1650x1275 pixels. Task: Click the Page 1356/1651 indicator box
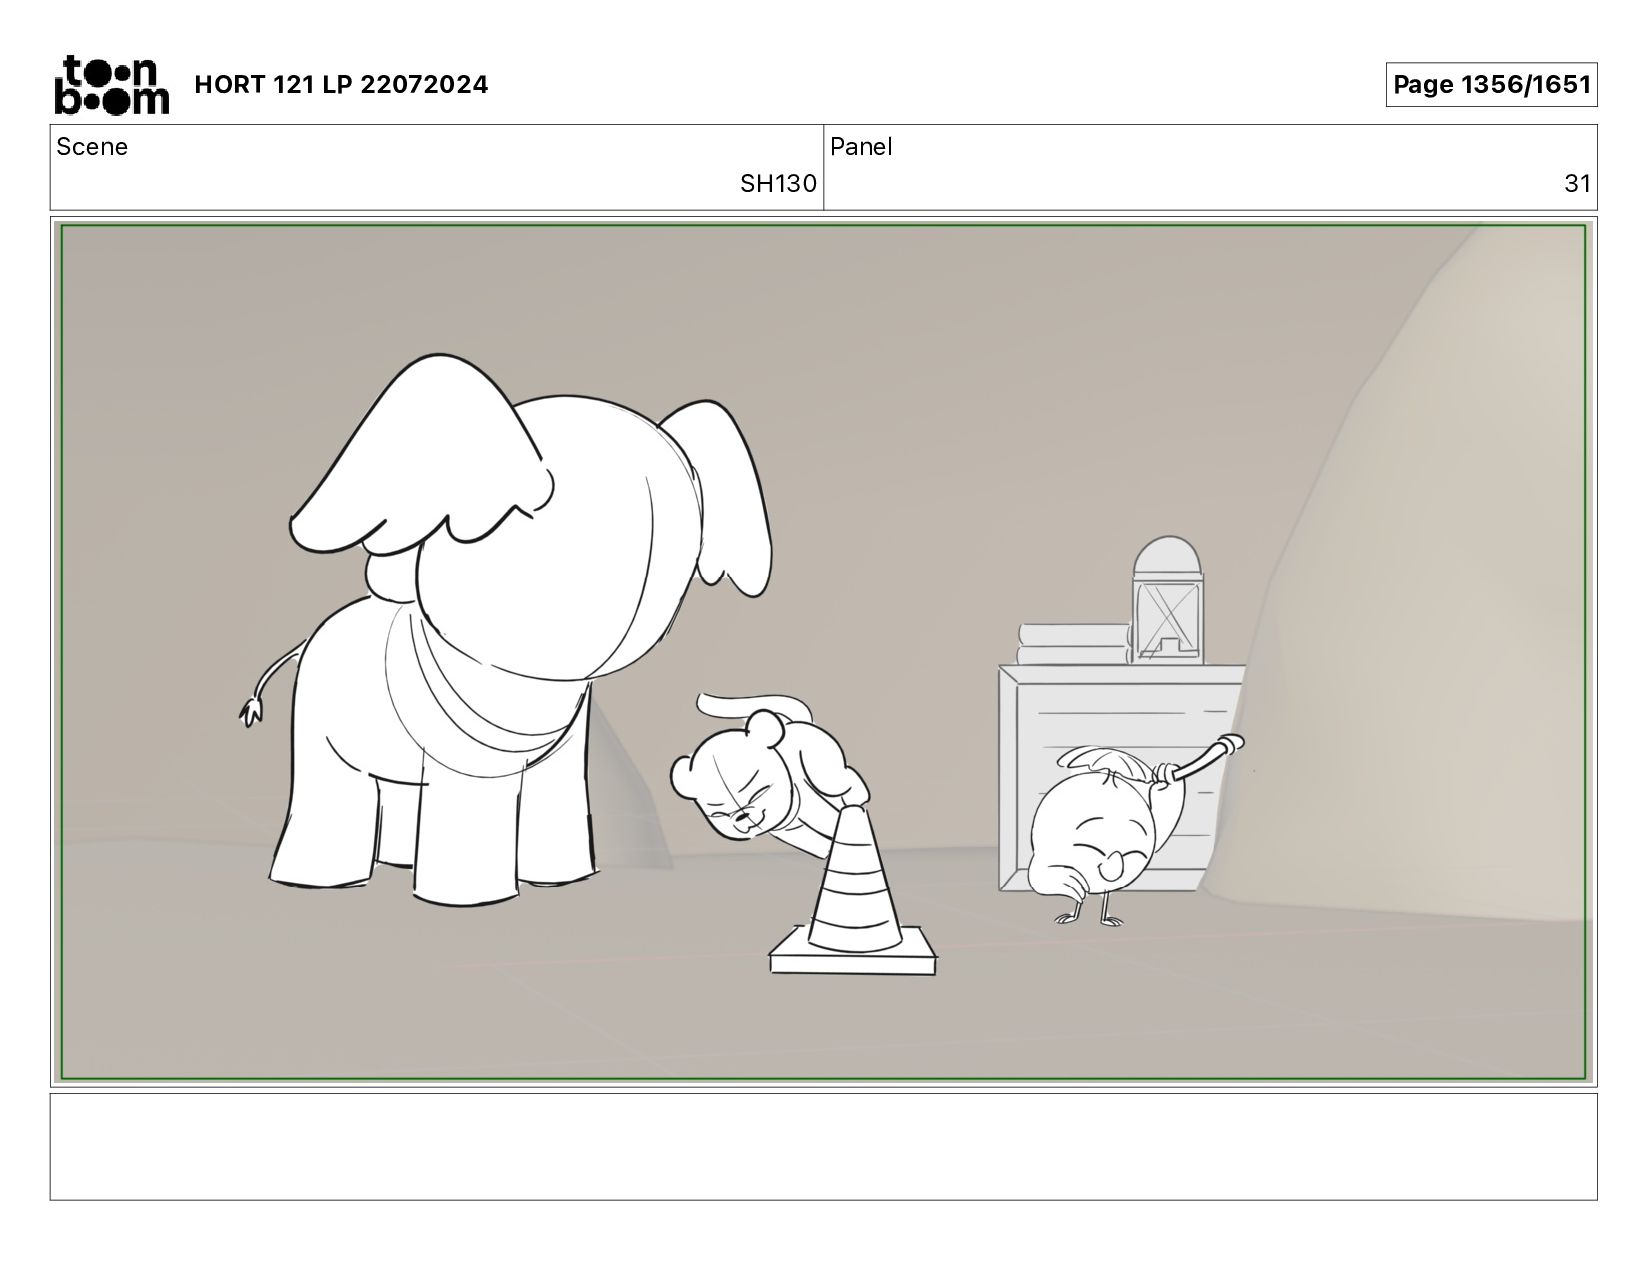(1491, 85)
